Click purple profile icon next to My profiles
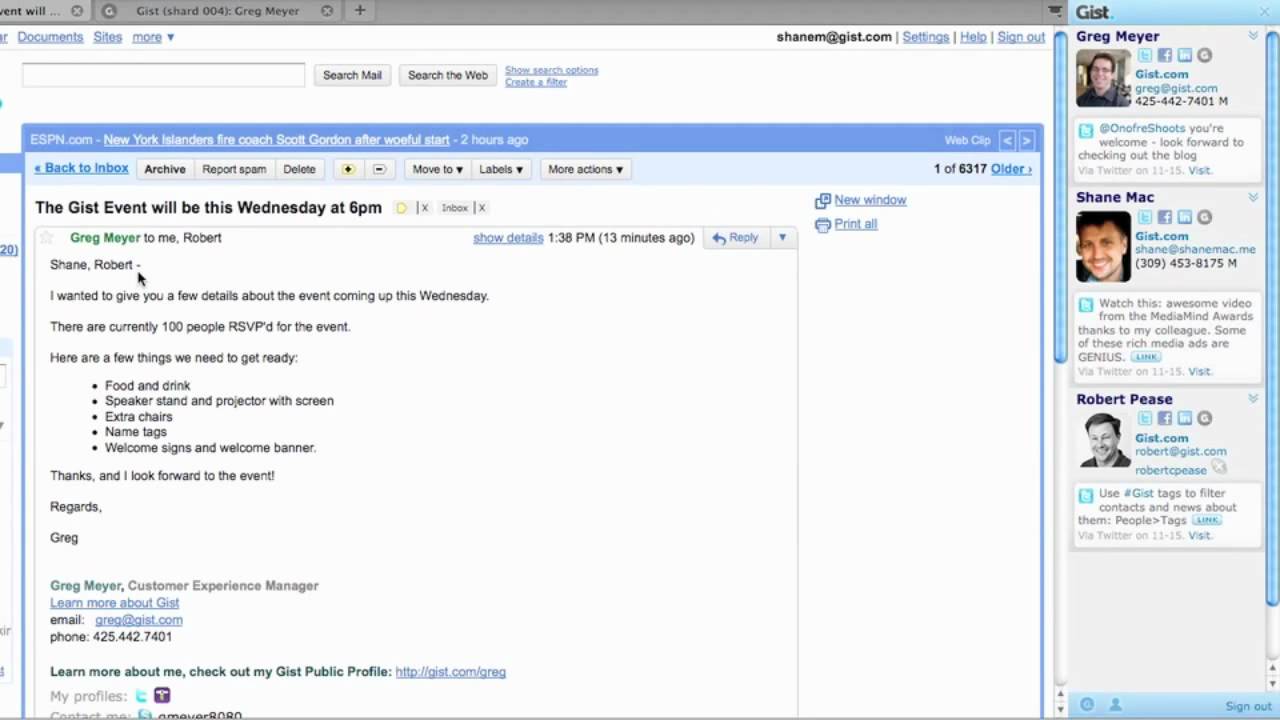The width and height of the screenshot is (1280, 720). [162, 696]
